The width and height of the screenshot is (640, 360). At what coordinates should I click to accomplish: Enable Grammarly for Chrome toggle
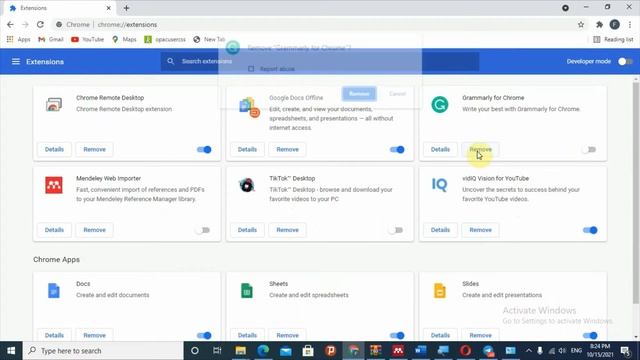pos(589,149)
